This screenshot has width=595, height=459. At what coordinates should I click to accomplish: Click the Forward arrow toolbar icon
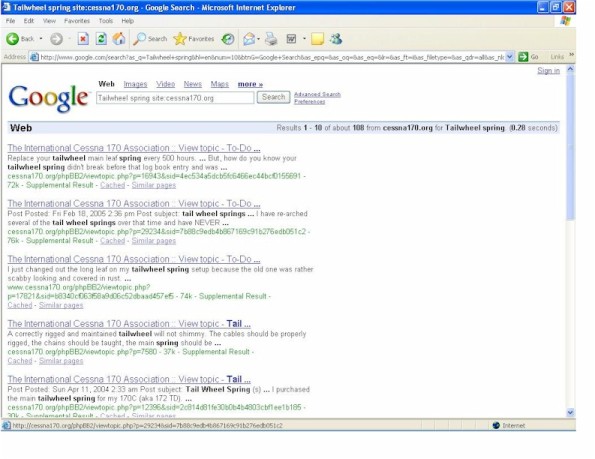(56, 39)
